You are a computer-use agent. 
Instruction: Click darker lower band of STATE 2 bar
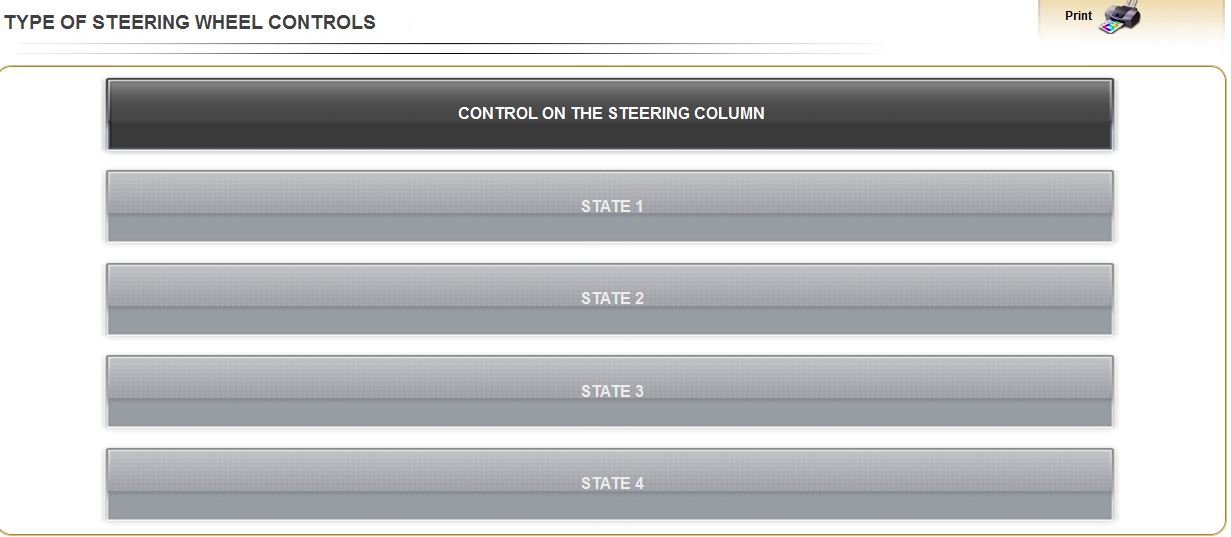pyautogui.click(x=610, y=321)
